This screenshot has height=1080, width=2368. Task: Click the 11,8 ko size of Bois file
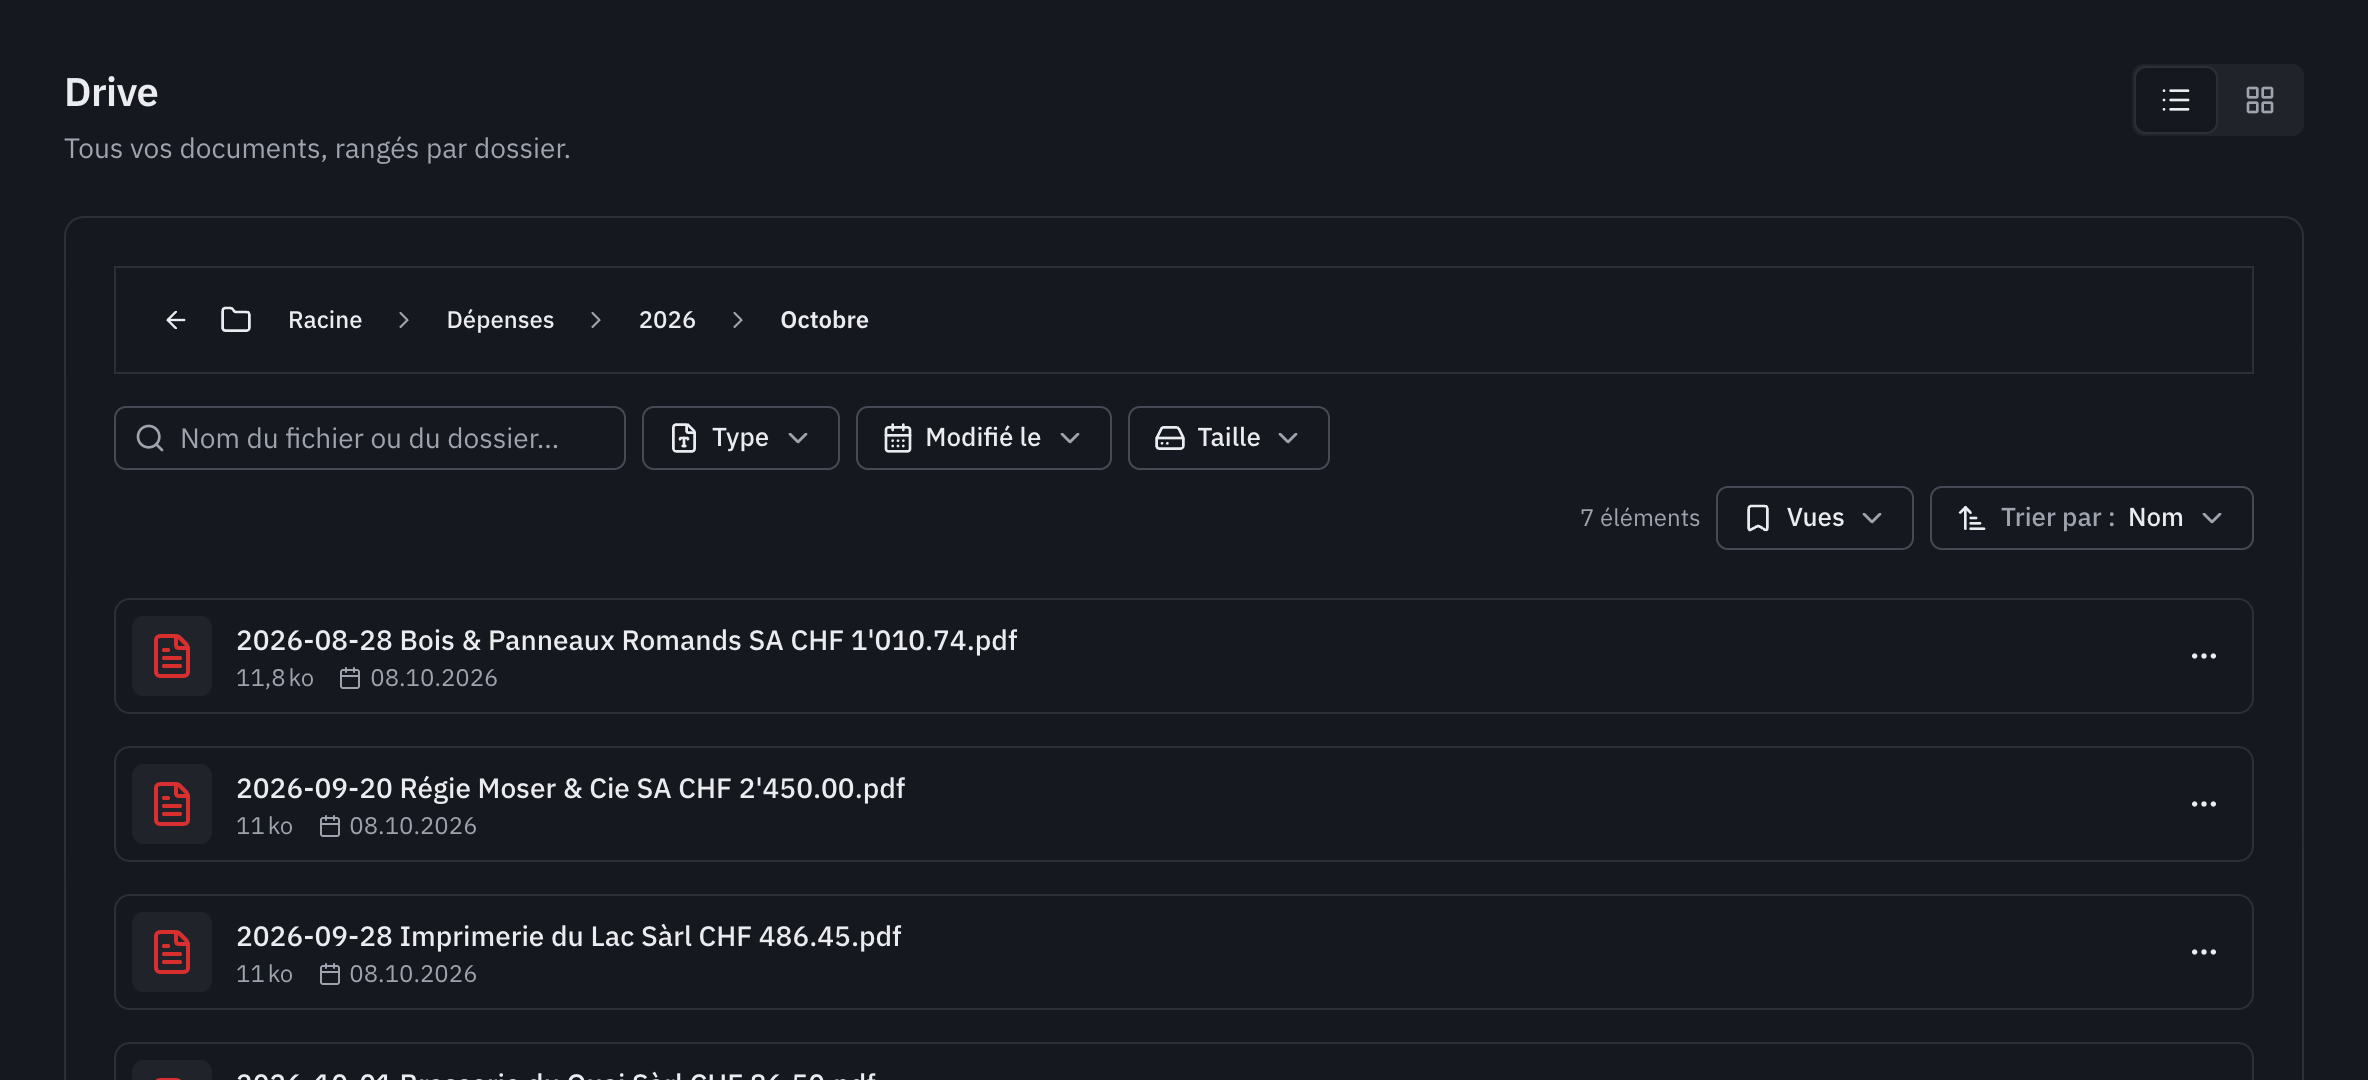(275, 678)
